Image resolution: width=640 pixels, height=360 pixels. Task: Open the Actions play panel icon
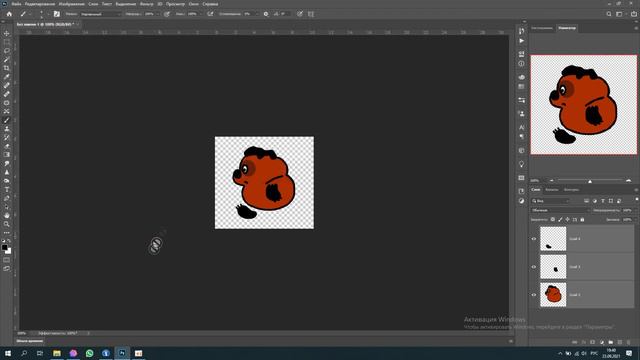click(x=521, y=41)
